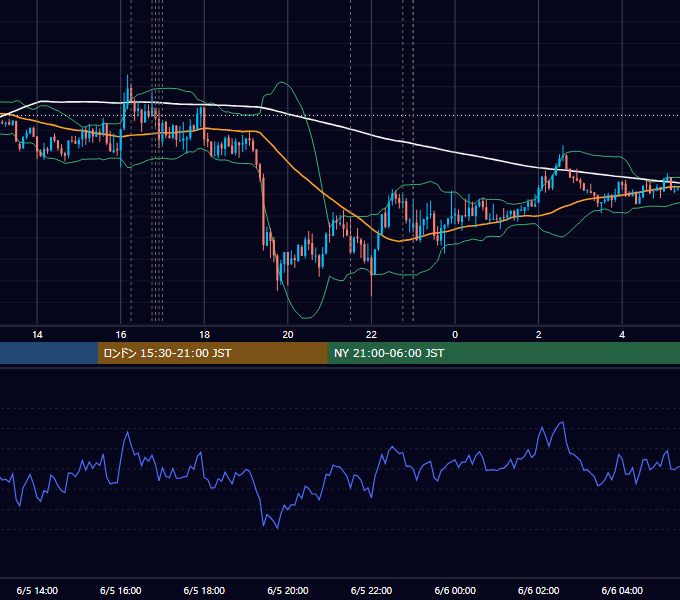The height and width of the screenshot is (600, 680).
Task: Click the 0 hour label on price chart axis
Action: pyautogui.click(x=455, y=335)
